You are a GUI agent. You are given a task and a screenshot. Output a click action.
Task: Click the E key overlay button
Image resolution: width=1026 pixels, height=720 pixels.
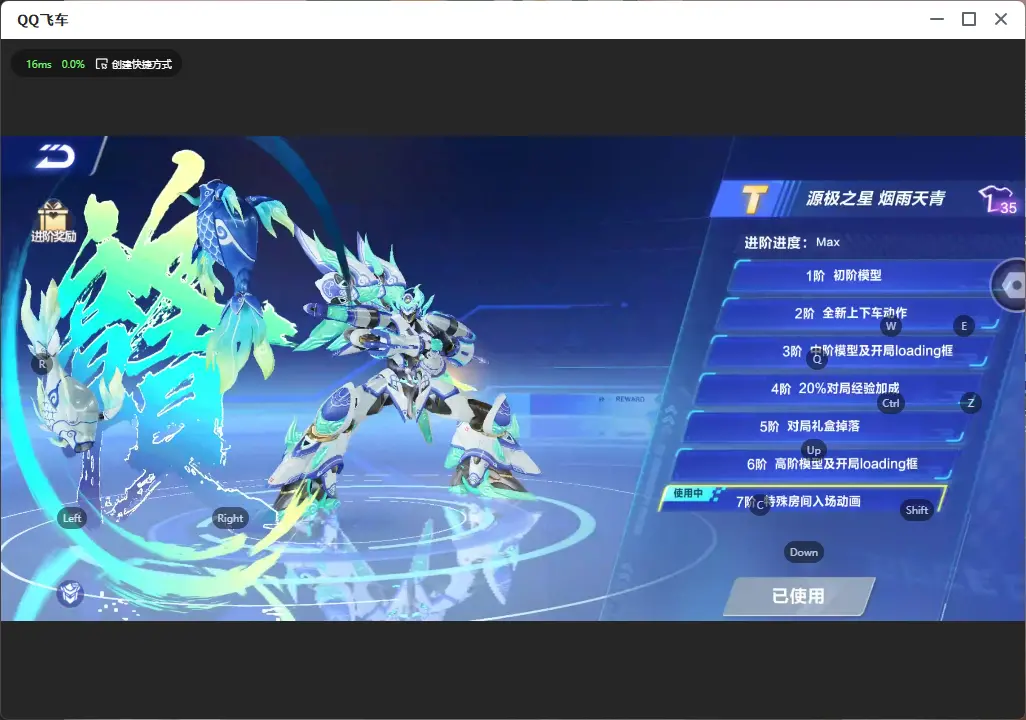tap(964, 326)
